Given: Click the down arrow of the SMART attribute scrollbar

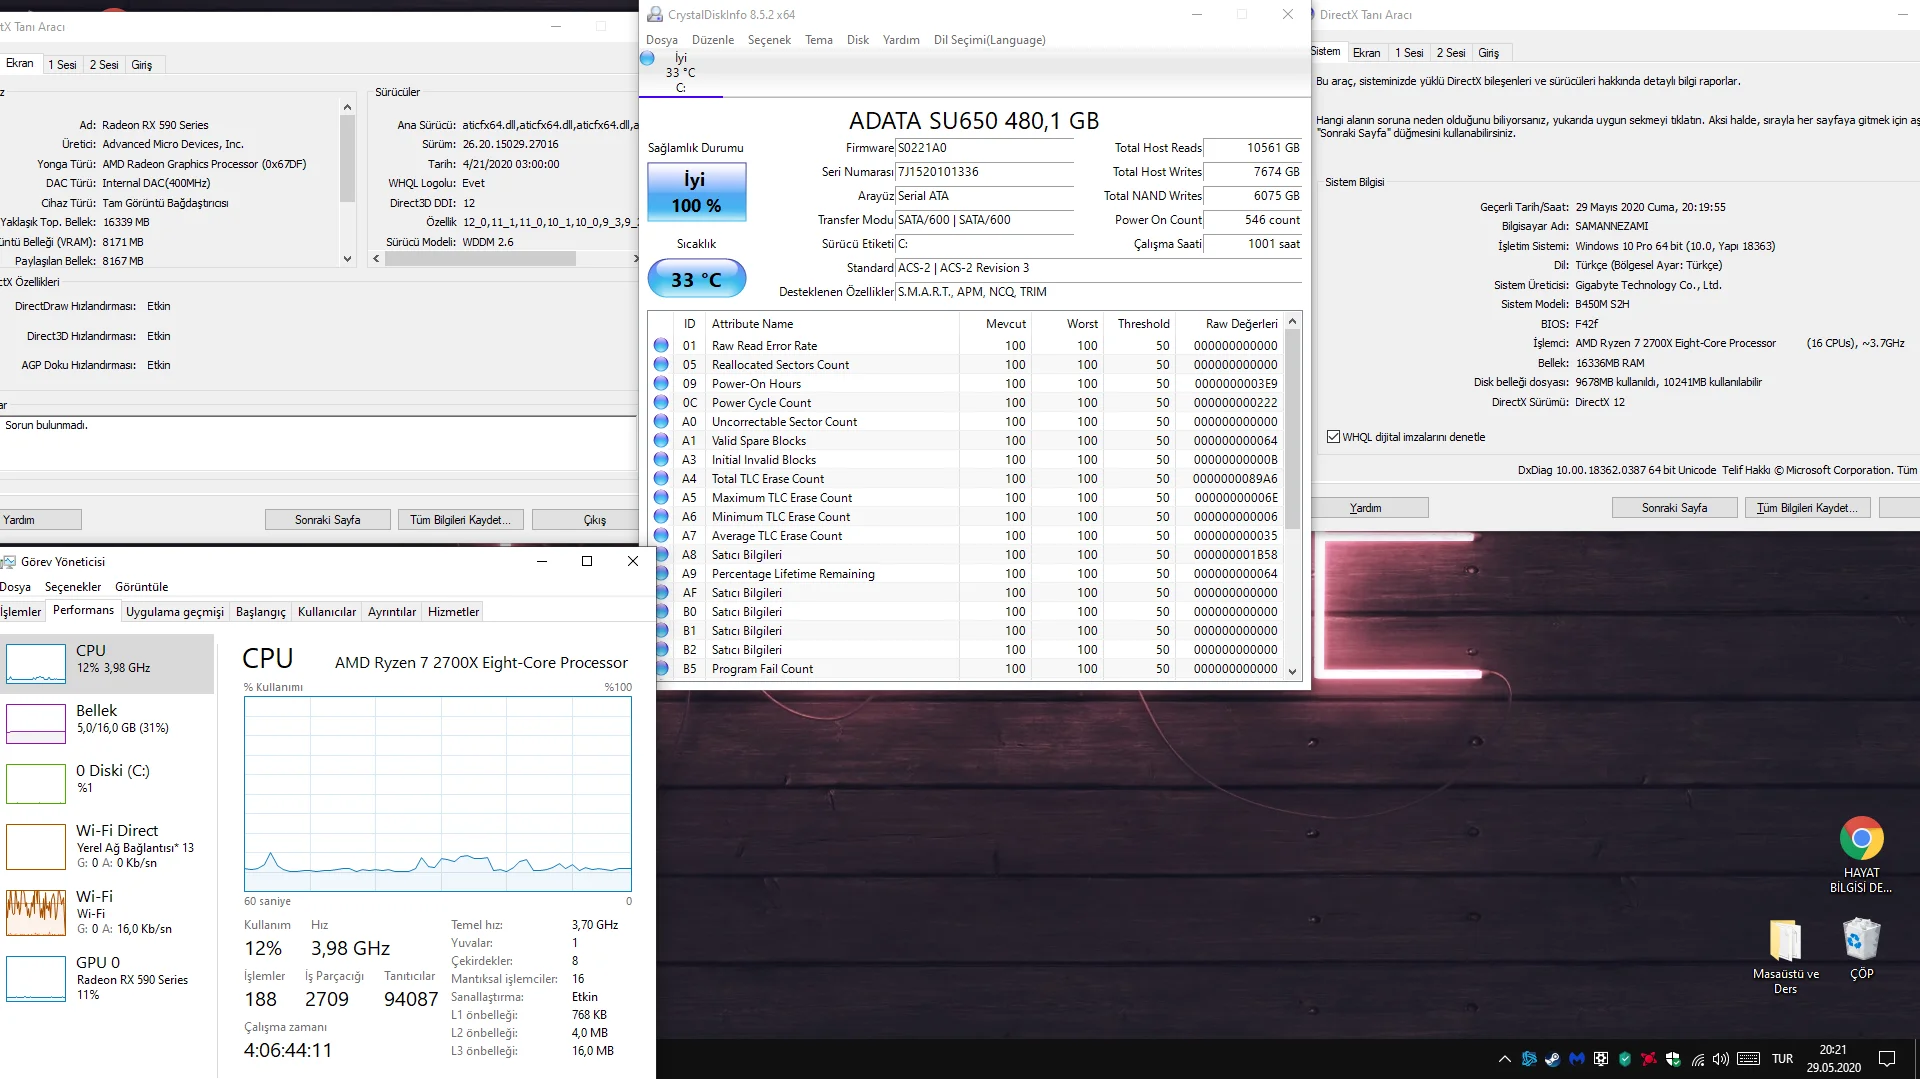Looking at the screenshot, I should point(1292,672).
